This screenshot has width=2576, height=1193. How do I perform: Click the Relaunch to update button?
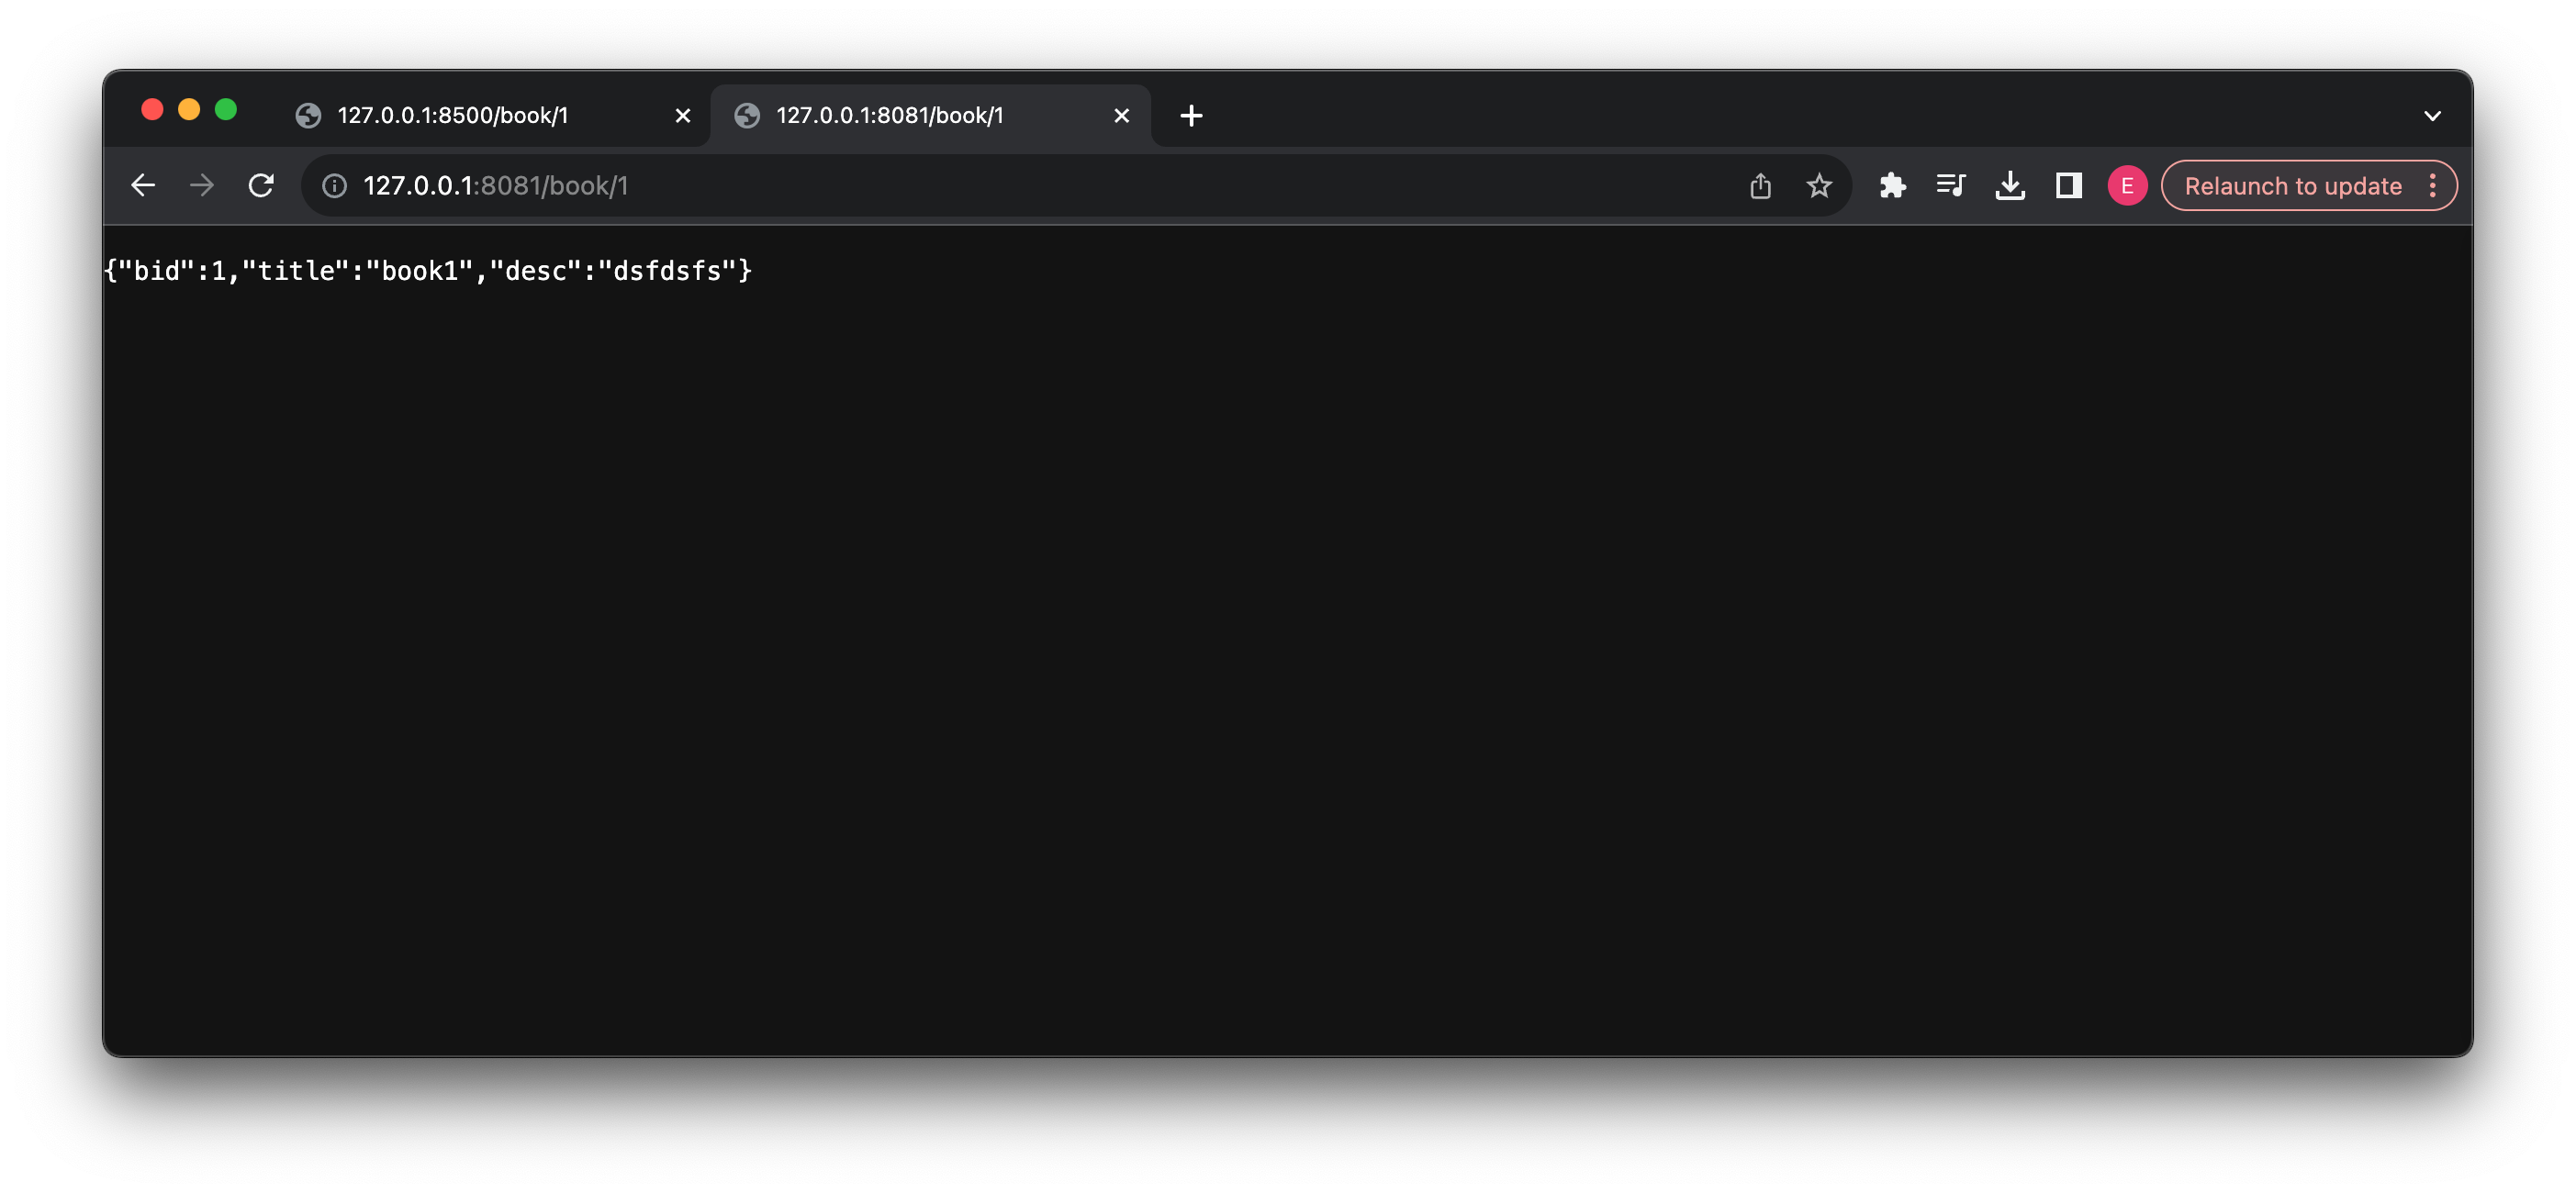2293,185
